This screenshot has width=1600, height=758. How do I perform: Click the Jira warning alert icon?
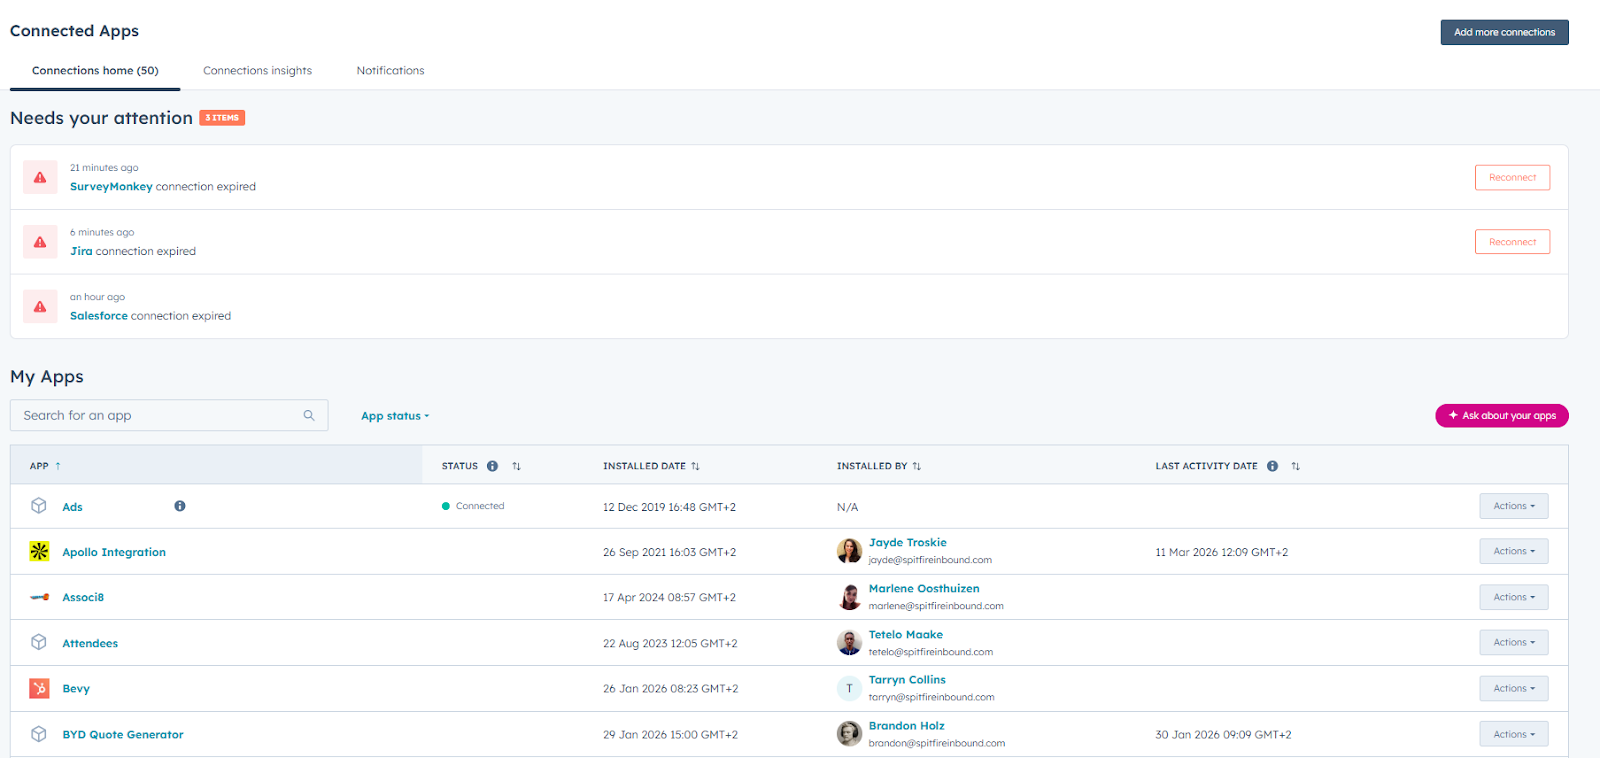[40, 242]
